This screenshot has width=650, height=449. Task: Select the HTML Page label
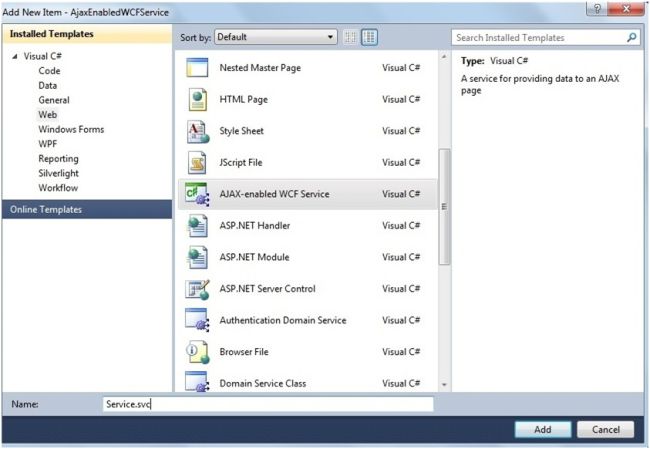click(x=244, y=100)
